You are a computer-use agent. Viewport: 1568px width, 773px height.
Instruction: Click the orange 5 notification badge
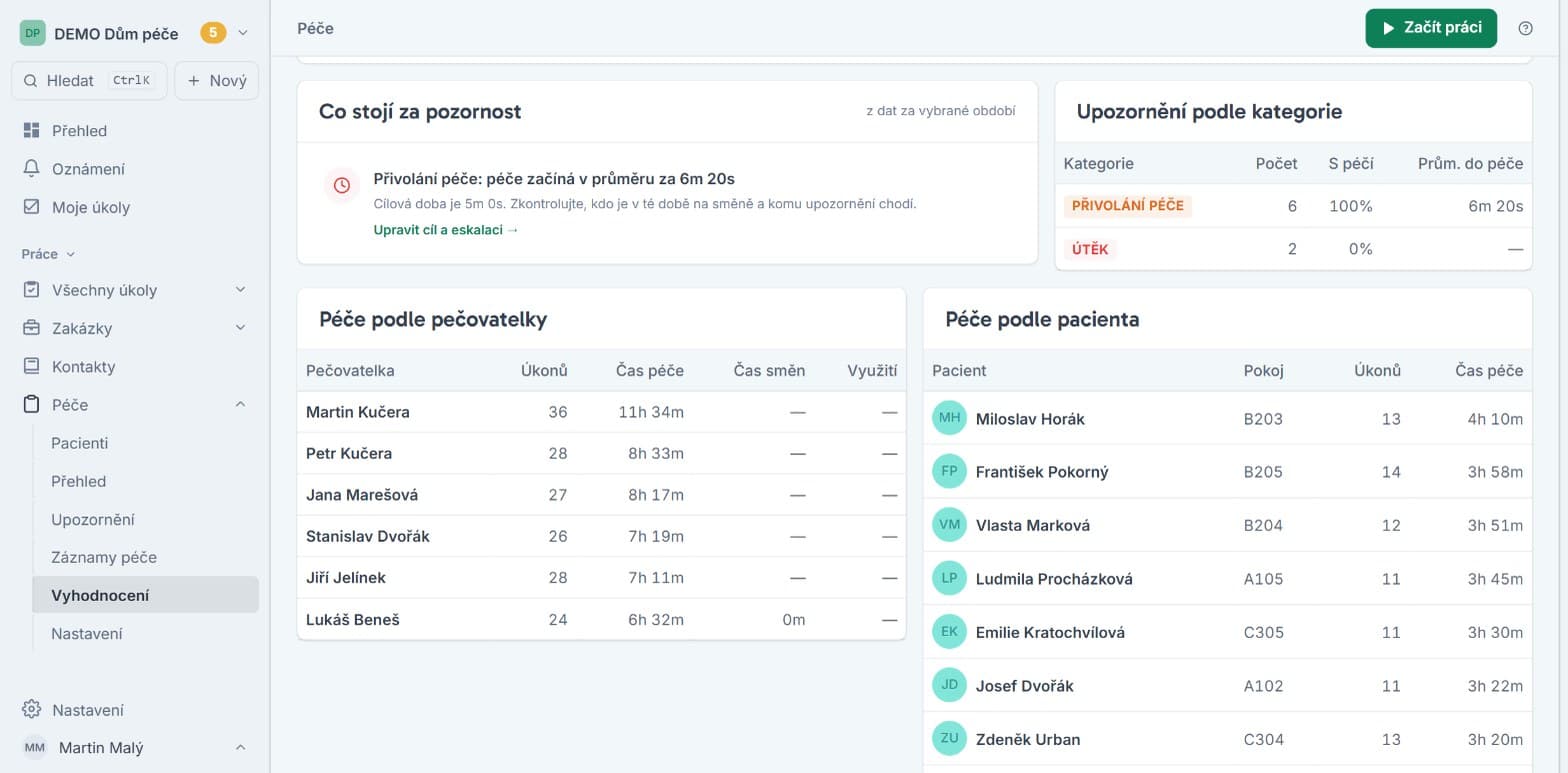tap(213, 33)
